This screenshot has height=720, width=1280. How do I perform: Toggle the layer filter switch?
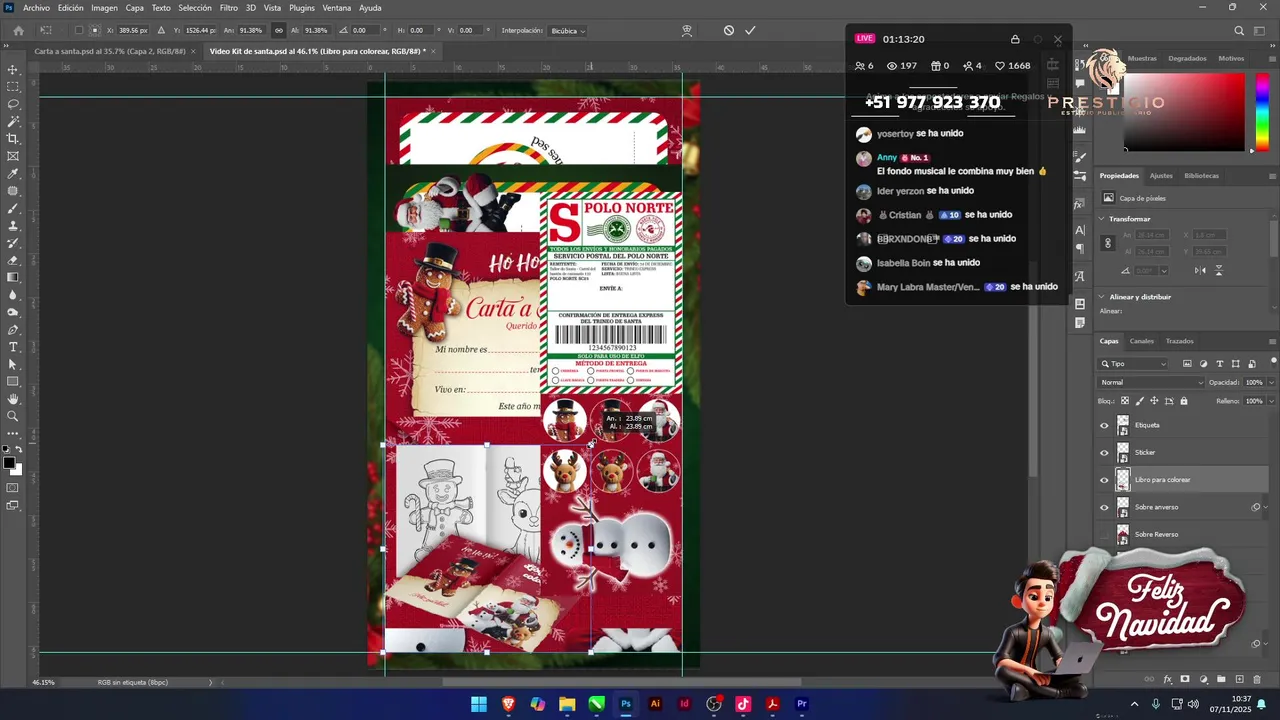(x=1273, y=361)
